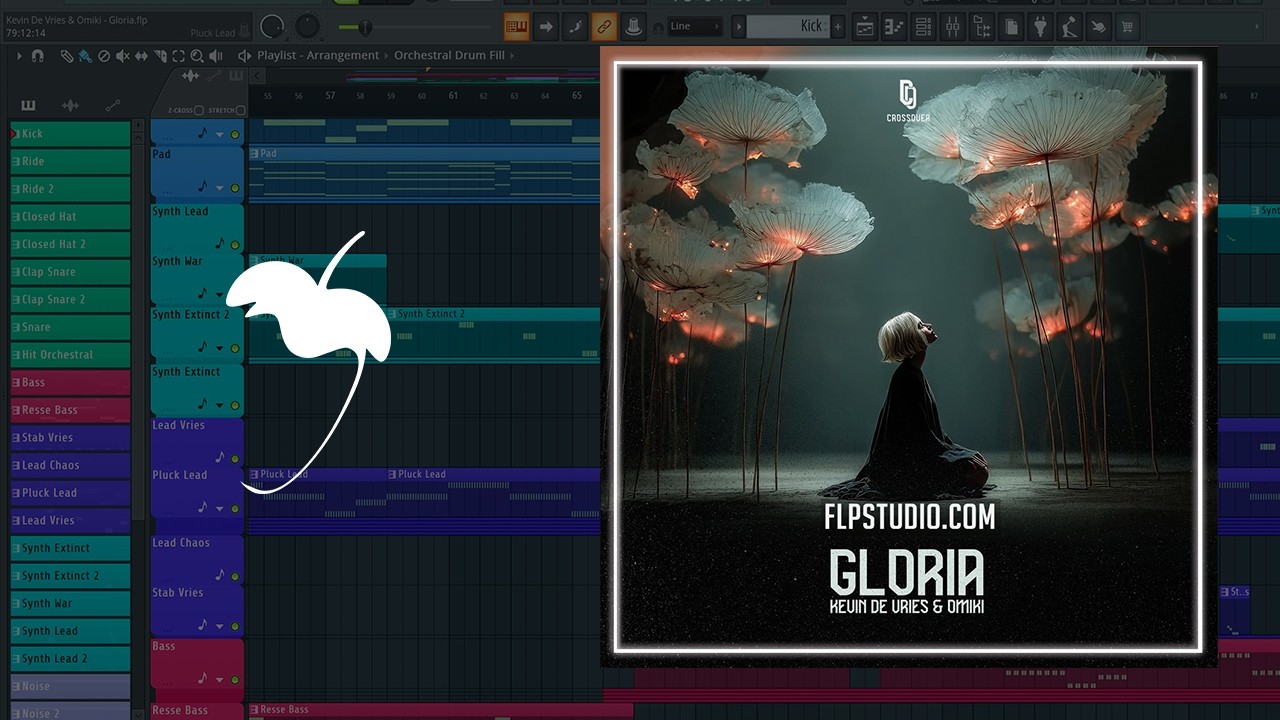Open the Channel rack view icon
Screen dimensions: 1280x720
pos(924,26)
